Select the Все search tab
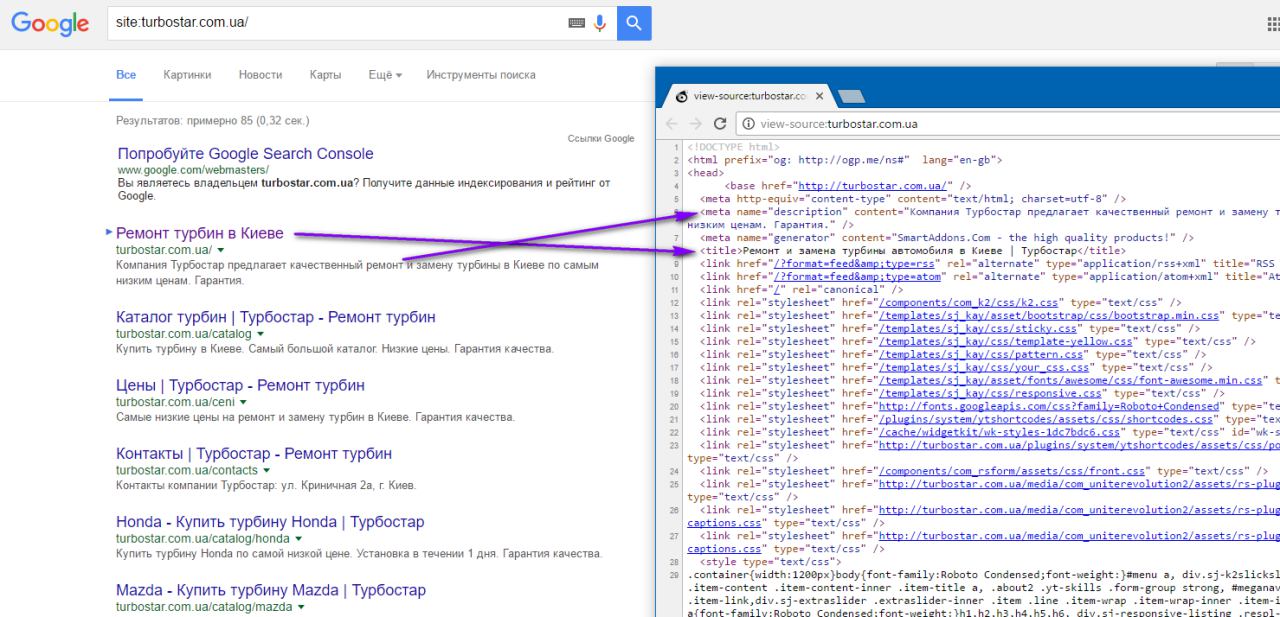Viewport: 1280px width, 617px height. tap(126, 75)
